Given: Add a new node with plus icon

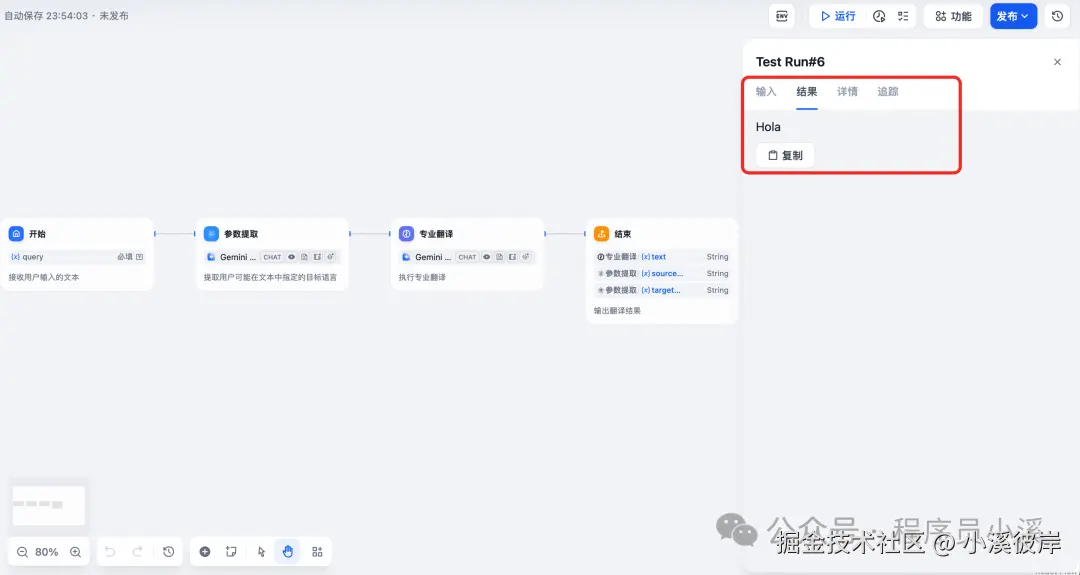Looking at the screenshot, I should 205,552.
